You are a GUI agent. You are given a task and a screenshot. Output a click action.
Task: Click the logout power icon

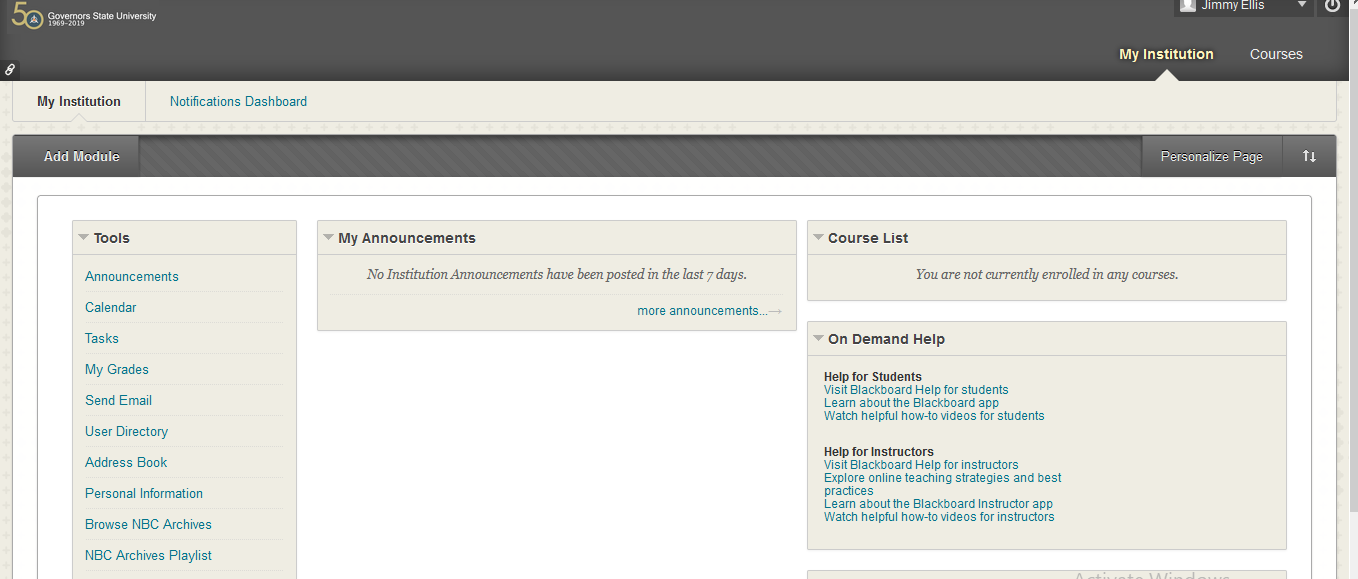point(1332,6)
